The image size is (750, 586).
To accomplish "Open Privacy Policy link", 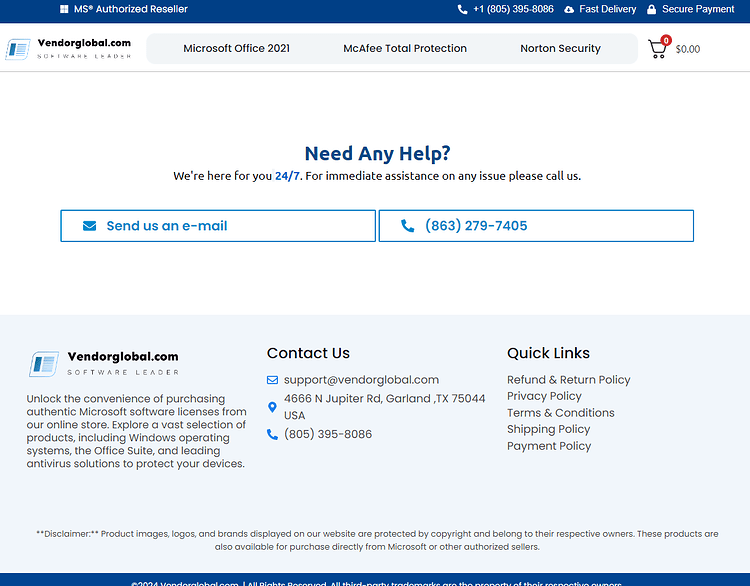I will point(544,396).
